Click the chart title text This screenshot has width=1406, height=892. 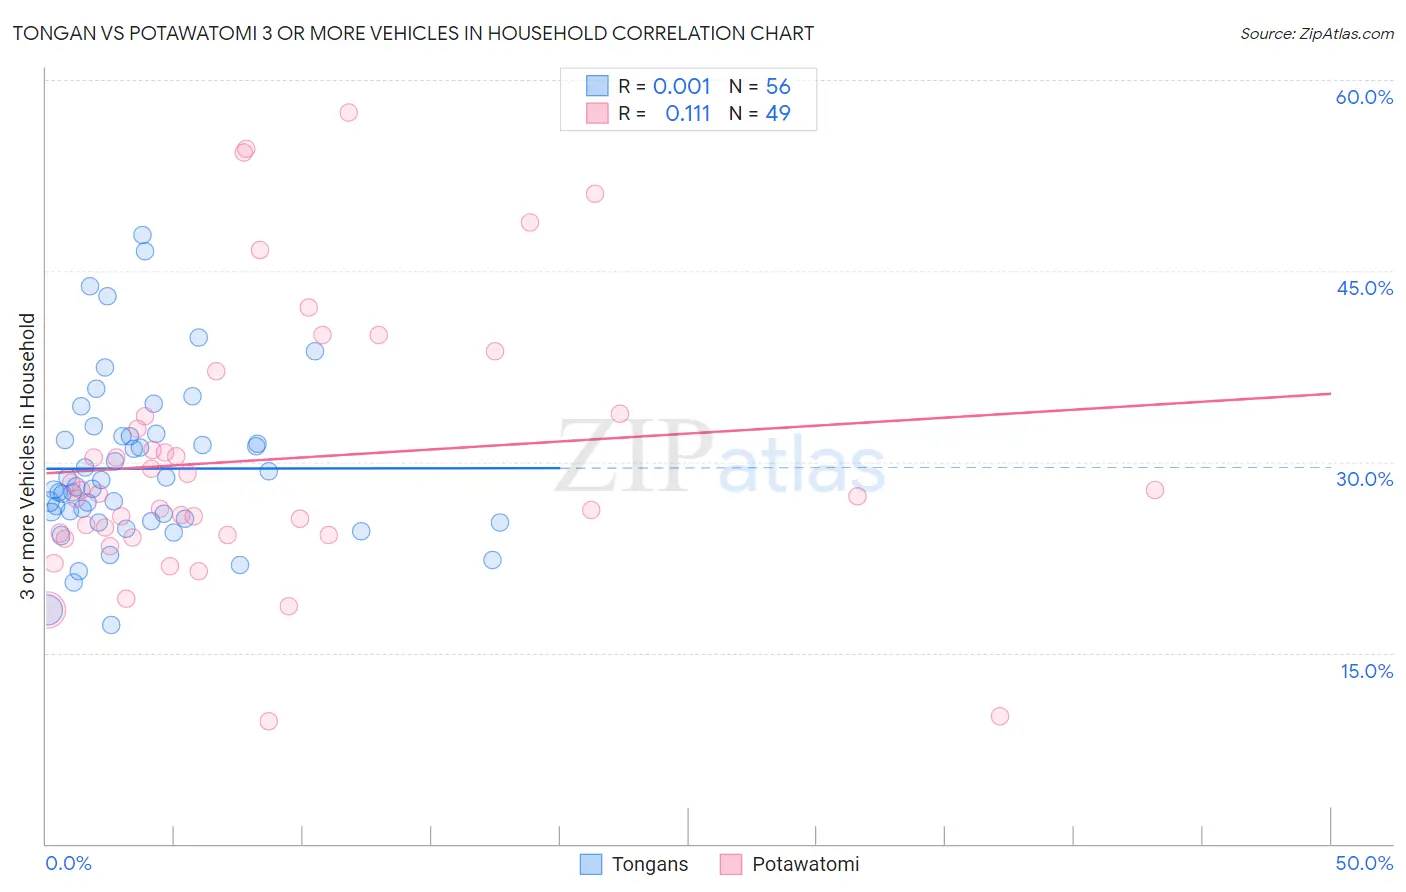click(413, 33)
